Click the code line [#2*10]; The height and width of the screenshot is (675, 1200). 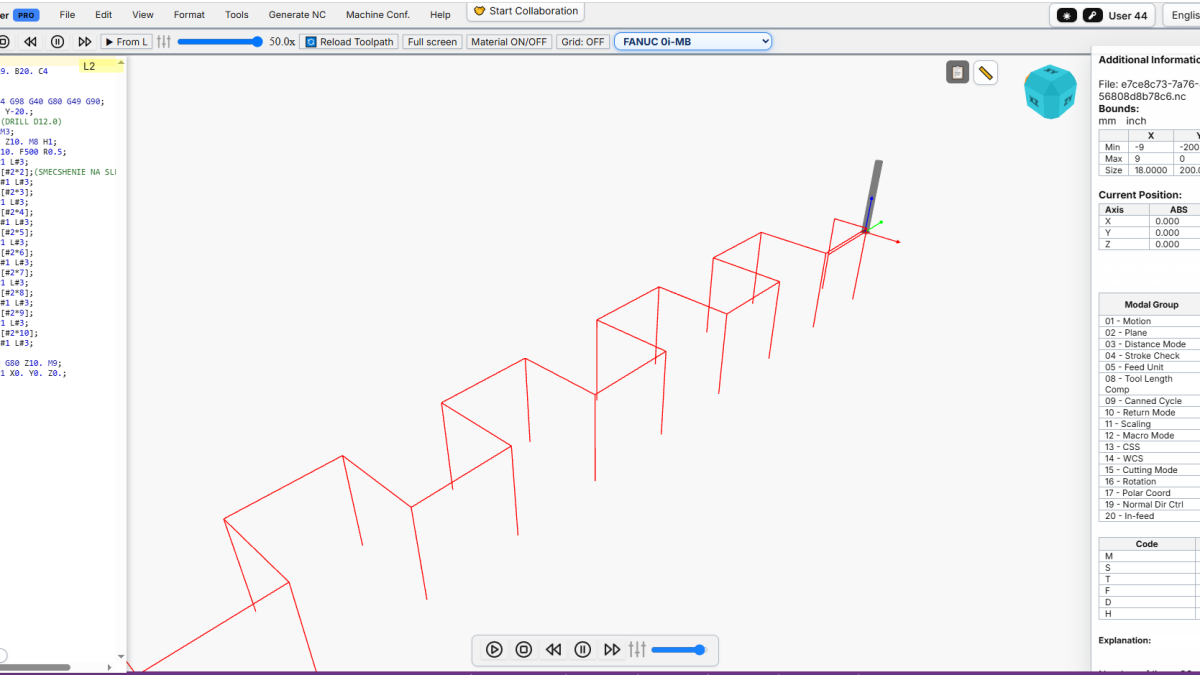click(x=19, y=333)
